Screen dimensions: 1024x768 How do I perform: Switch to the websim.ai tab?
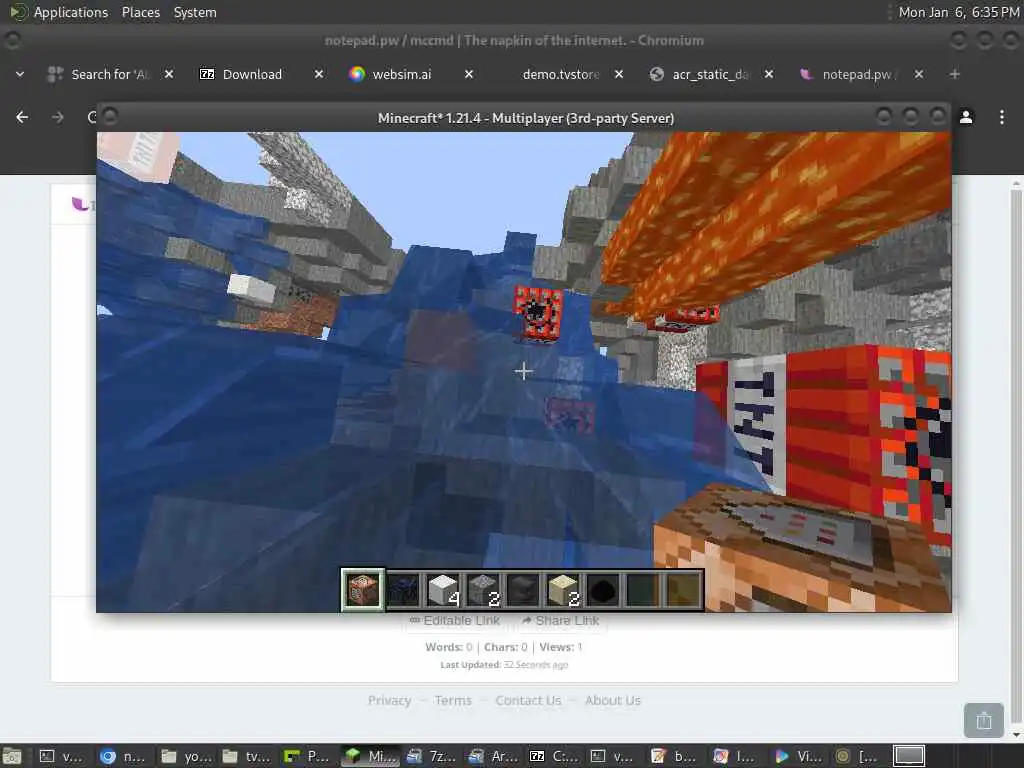coord(401,74)
